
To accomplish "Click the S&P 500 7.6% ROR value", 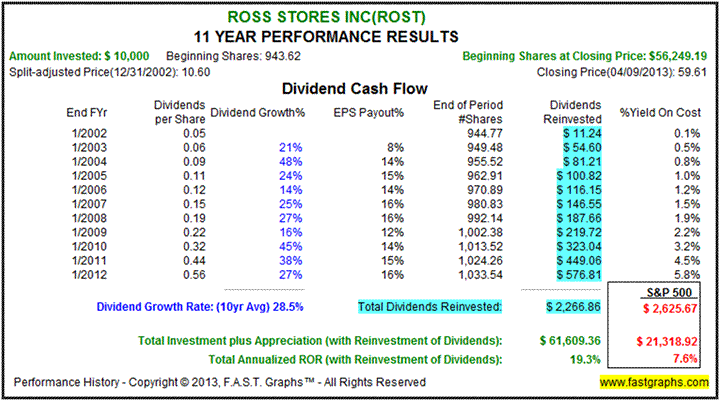I will coord(686,359).
